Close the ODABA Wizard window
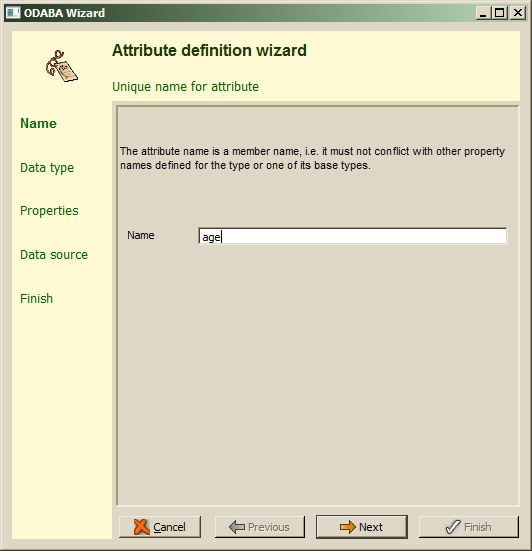Viewport: 532px width, 551px height. 518,13
